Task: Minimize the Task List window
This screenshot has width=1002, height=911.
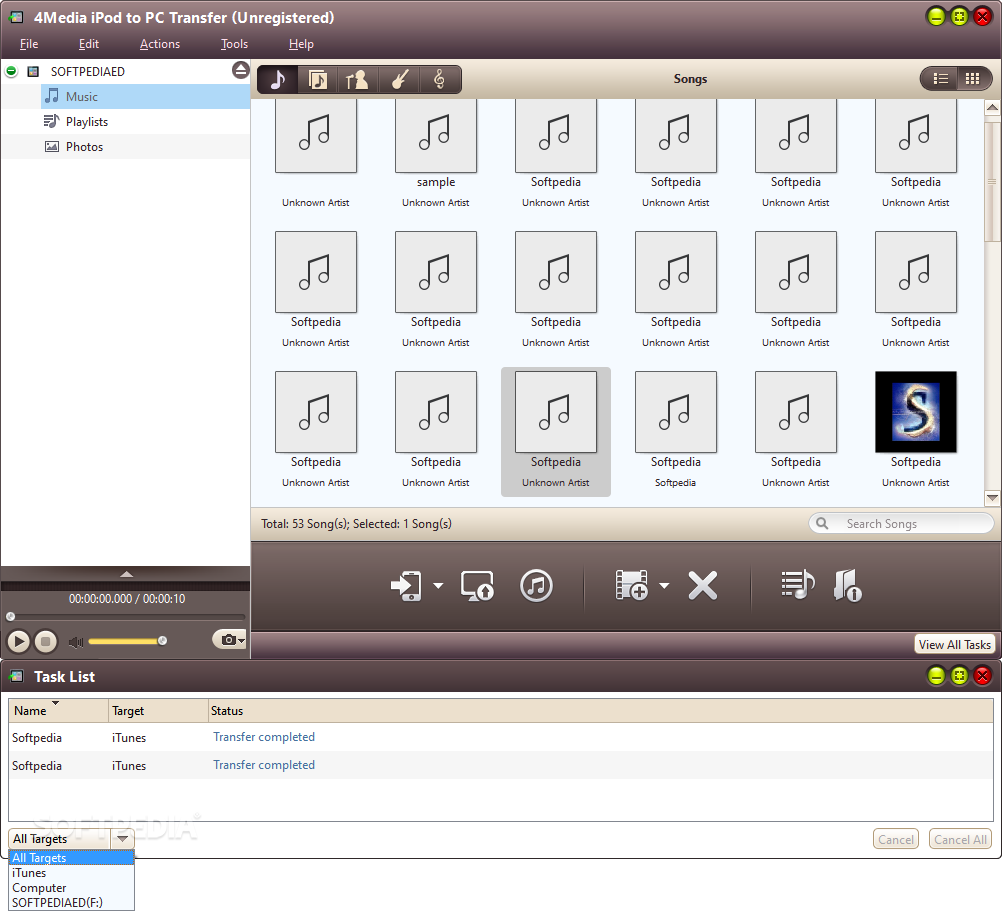Action: (x=936, y=676)
